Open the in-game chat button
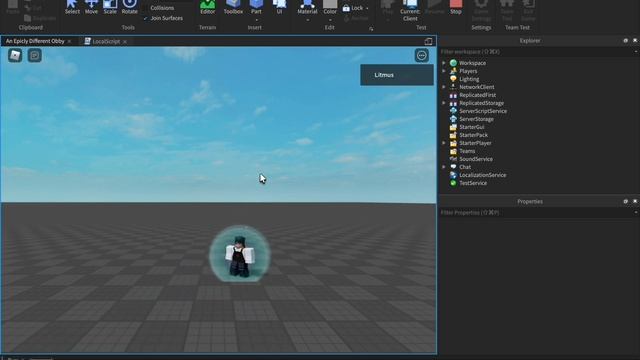The image size is (640, 360). point(35,55)
